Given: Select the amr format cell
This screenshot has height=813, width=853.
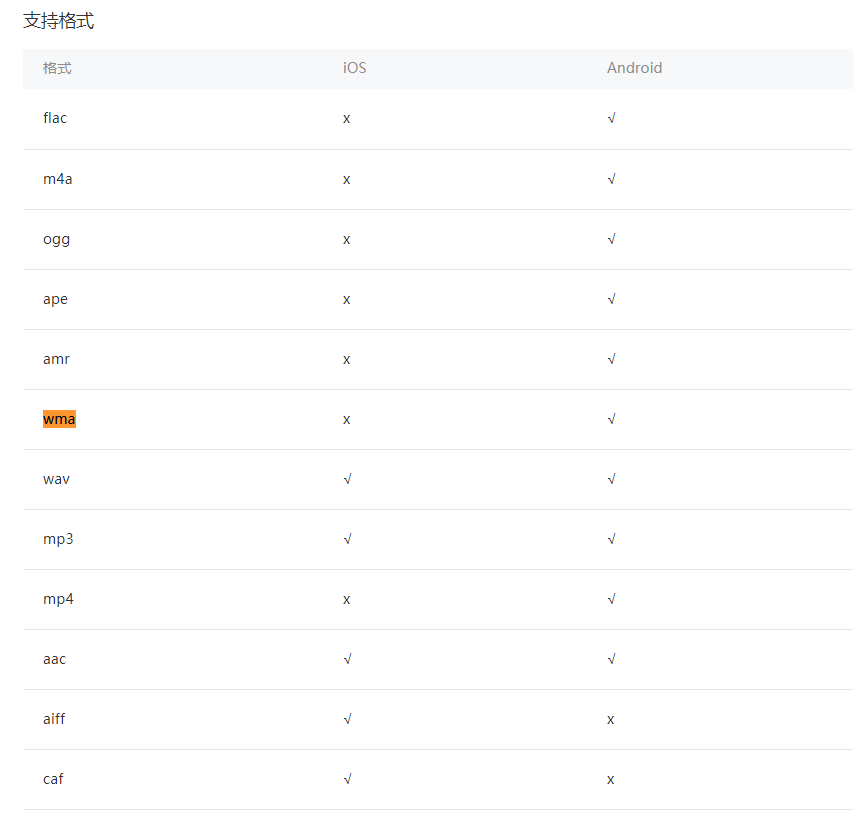Looking at the screenshot, I should click(57, 359).
